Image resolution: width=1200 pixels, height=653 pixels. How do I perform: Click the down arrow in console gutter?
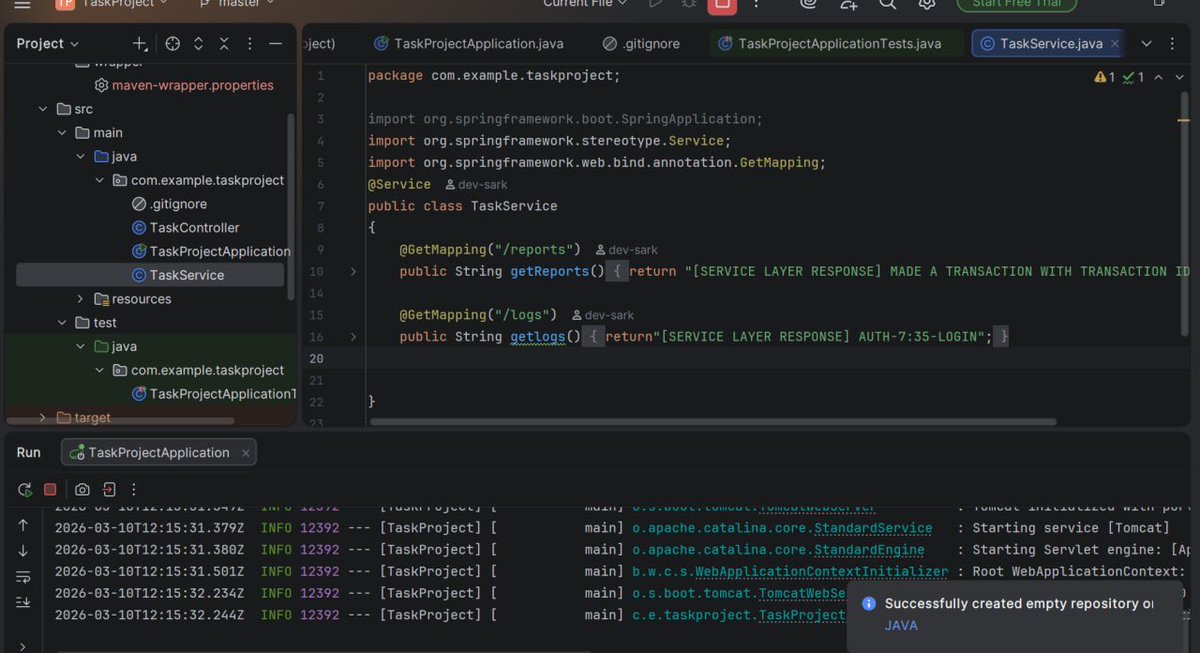[23, 551]
